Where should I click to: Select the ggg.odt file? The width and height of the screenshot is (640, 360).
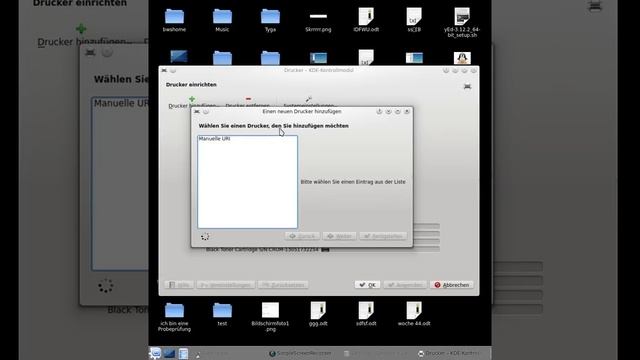[318, 313]
